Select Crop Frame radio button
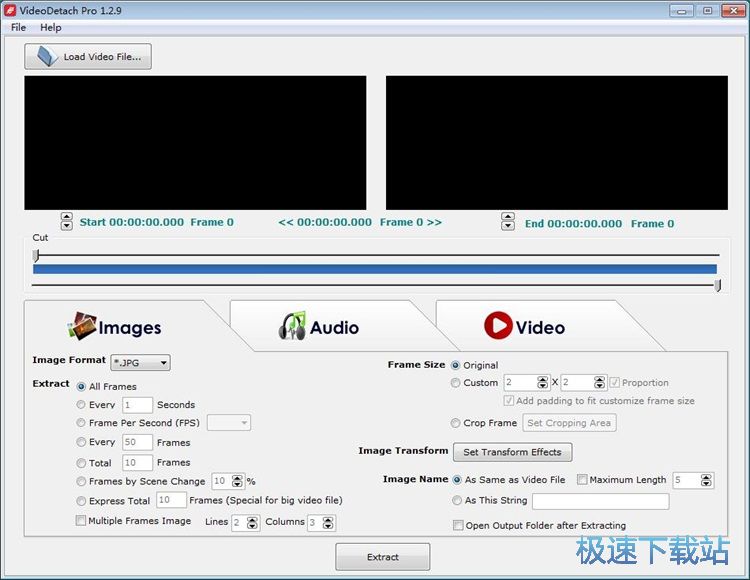The width and height of the screenshot is (750, 580). pyautogui.click(x=455, y=423)
